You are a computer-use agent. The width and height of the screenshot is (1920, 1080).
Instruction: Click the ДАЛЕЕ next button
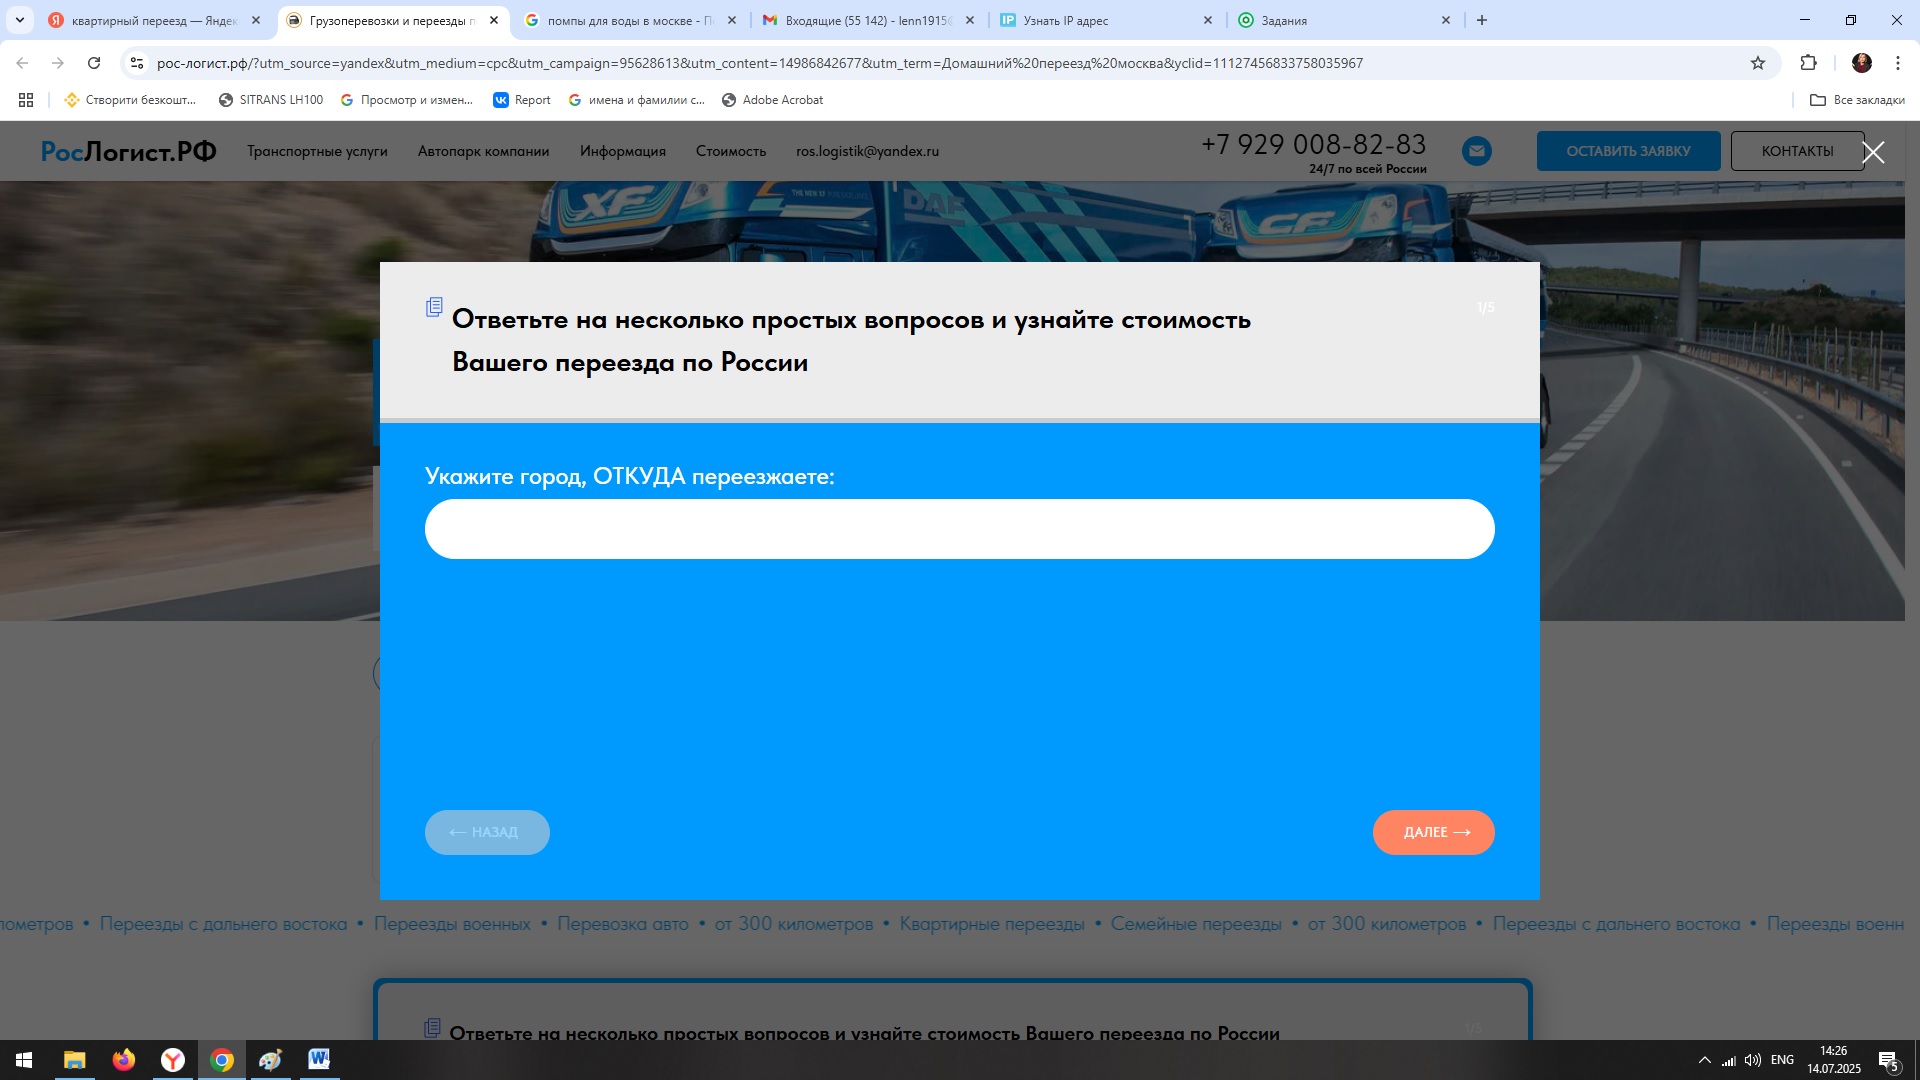pos(1433,832)
